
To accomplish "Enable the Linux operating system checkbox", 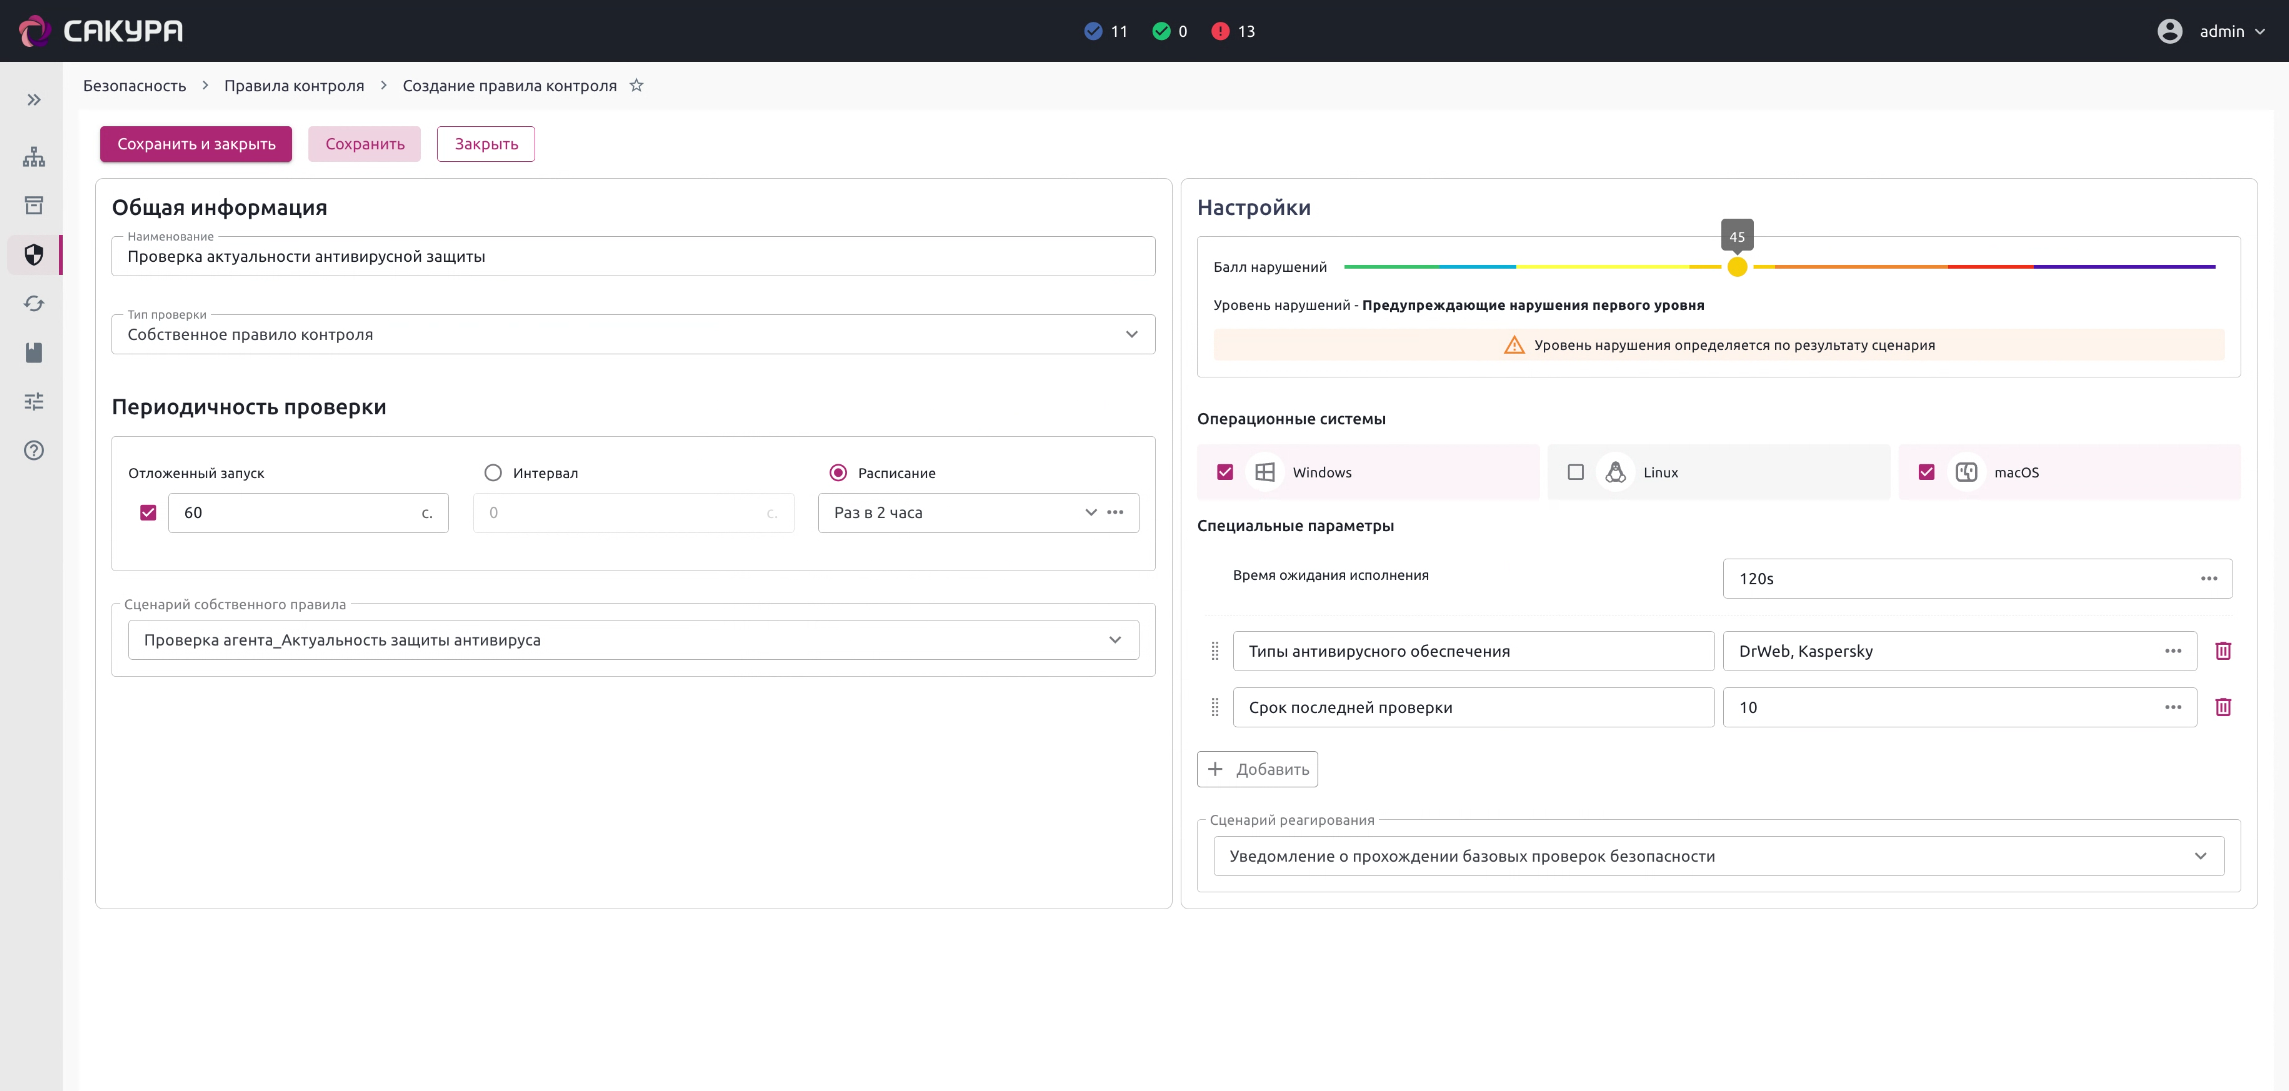I will 1576,472.
